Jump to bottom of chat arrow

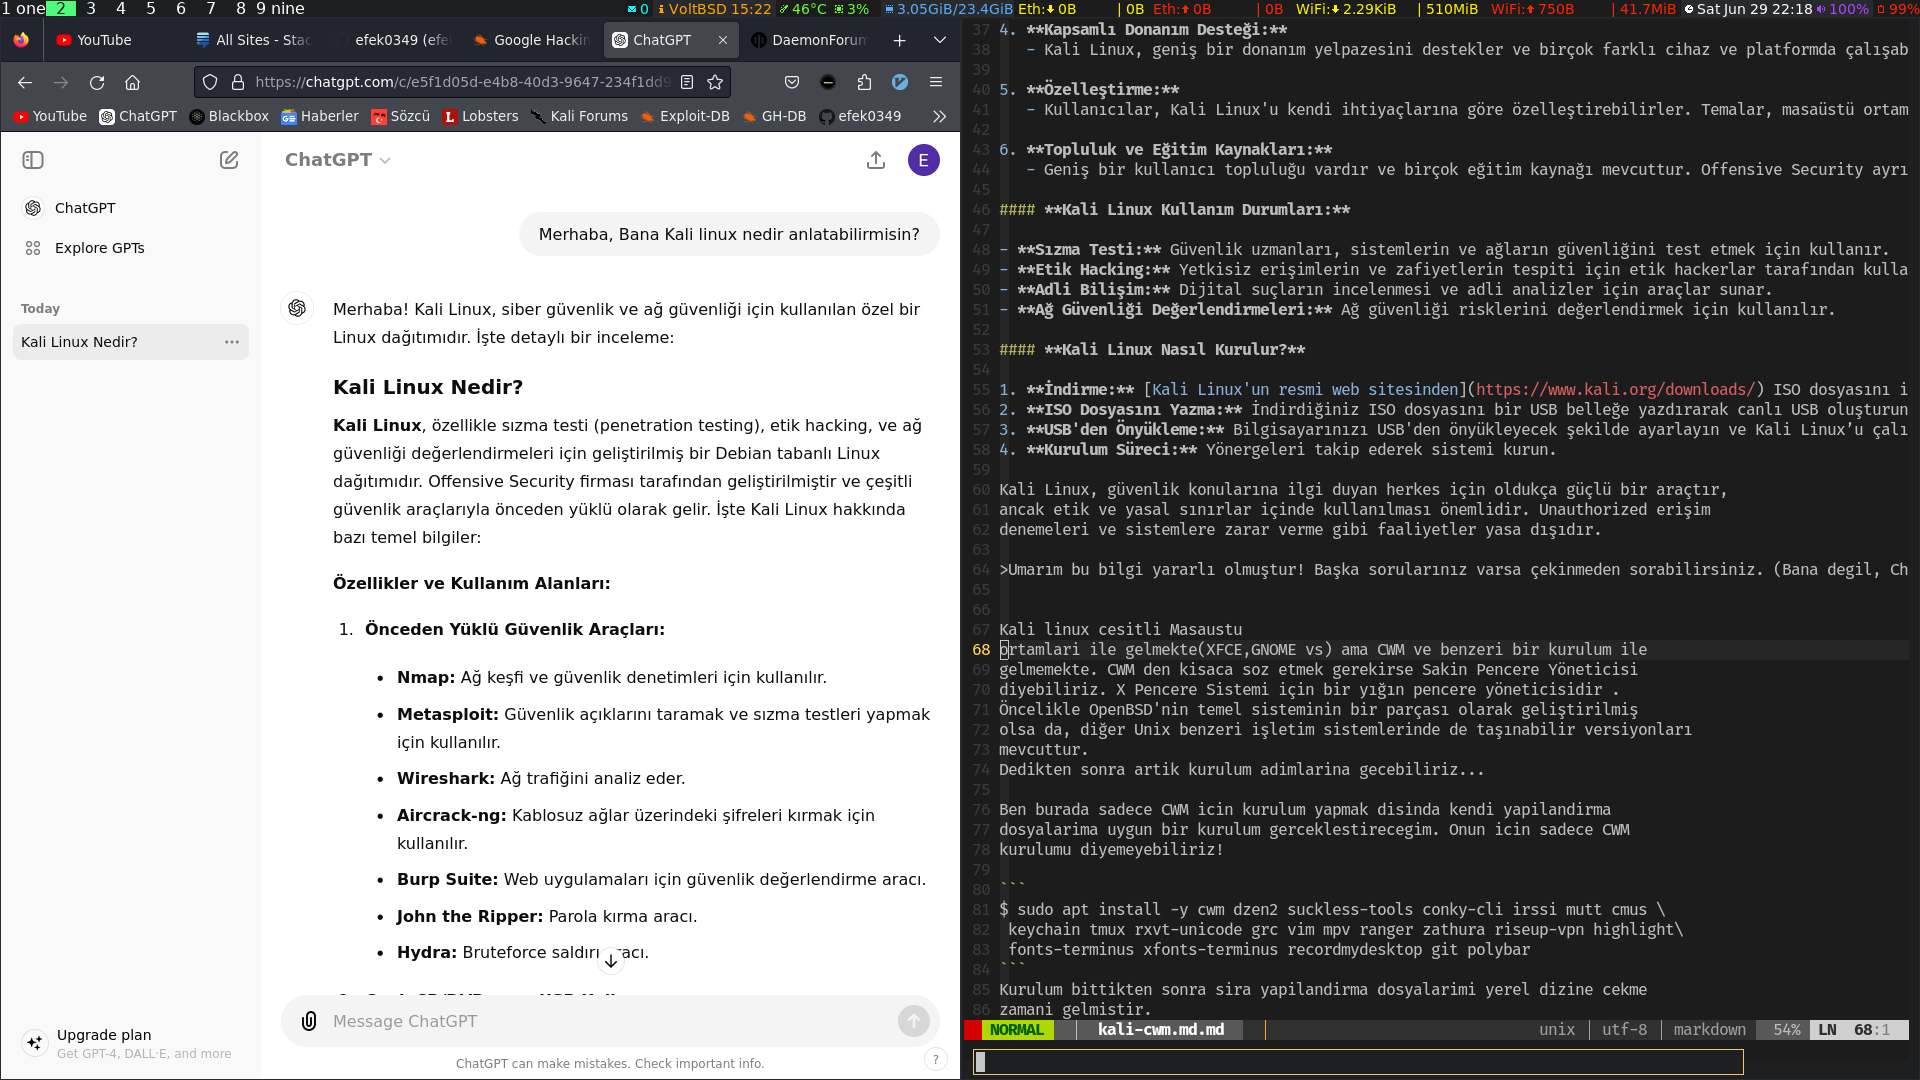pos(611,961)
